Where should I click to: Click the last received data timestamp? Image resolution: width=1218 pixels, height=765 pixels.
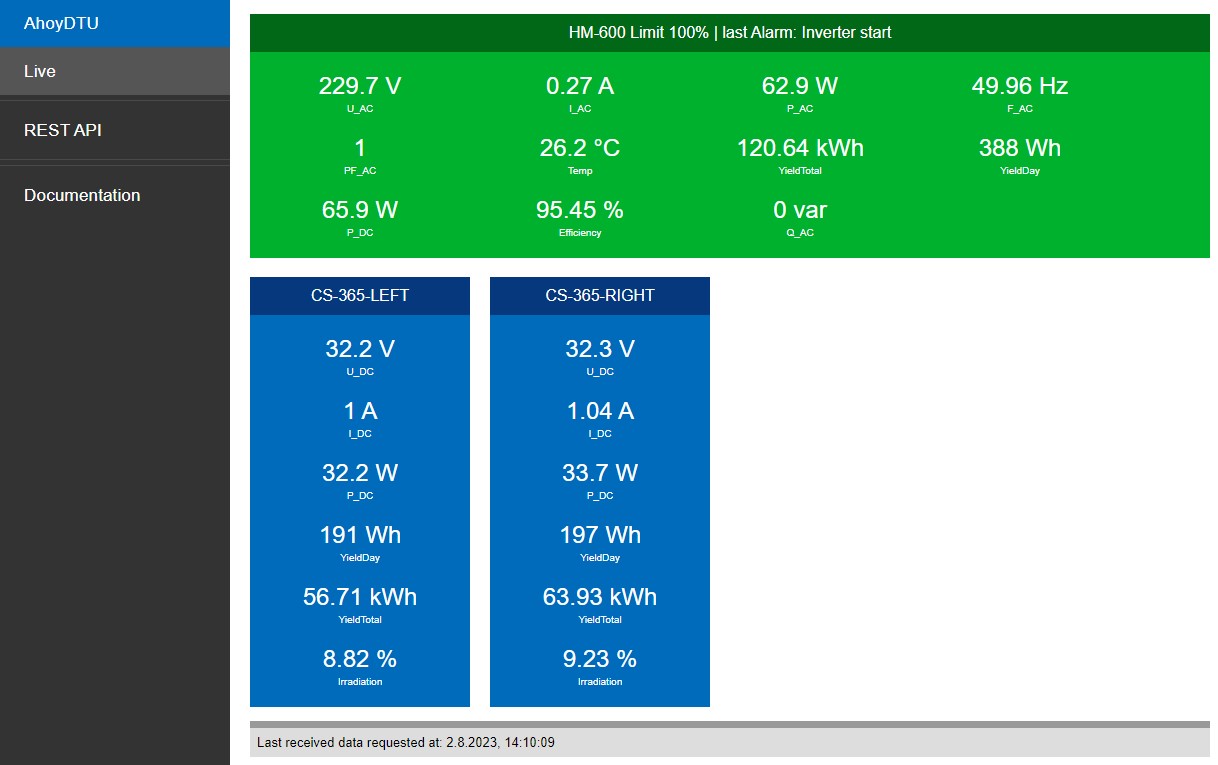pos(405,742)
